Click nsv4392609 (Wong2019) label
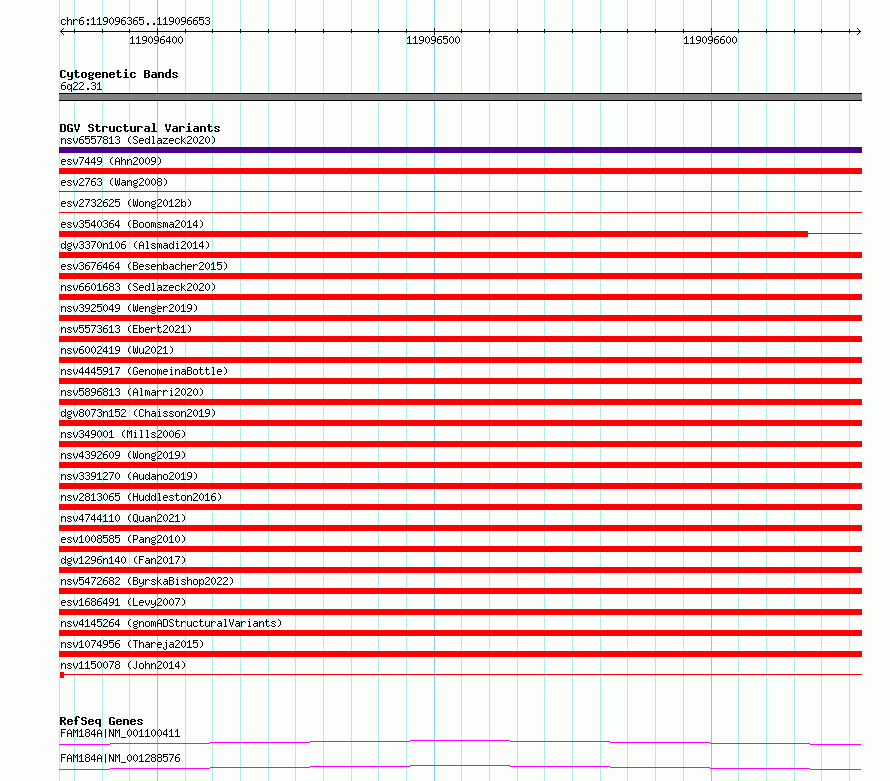 coord(123,455)
